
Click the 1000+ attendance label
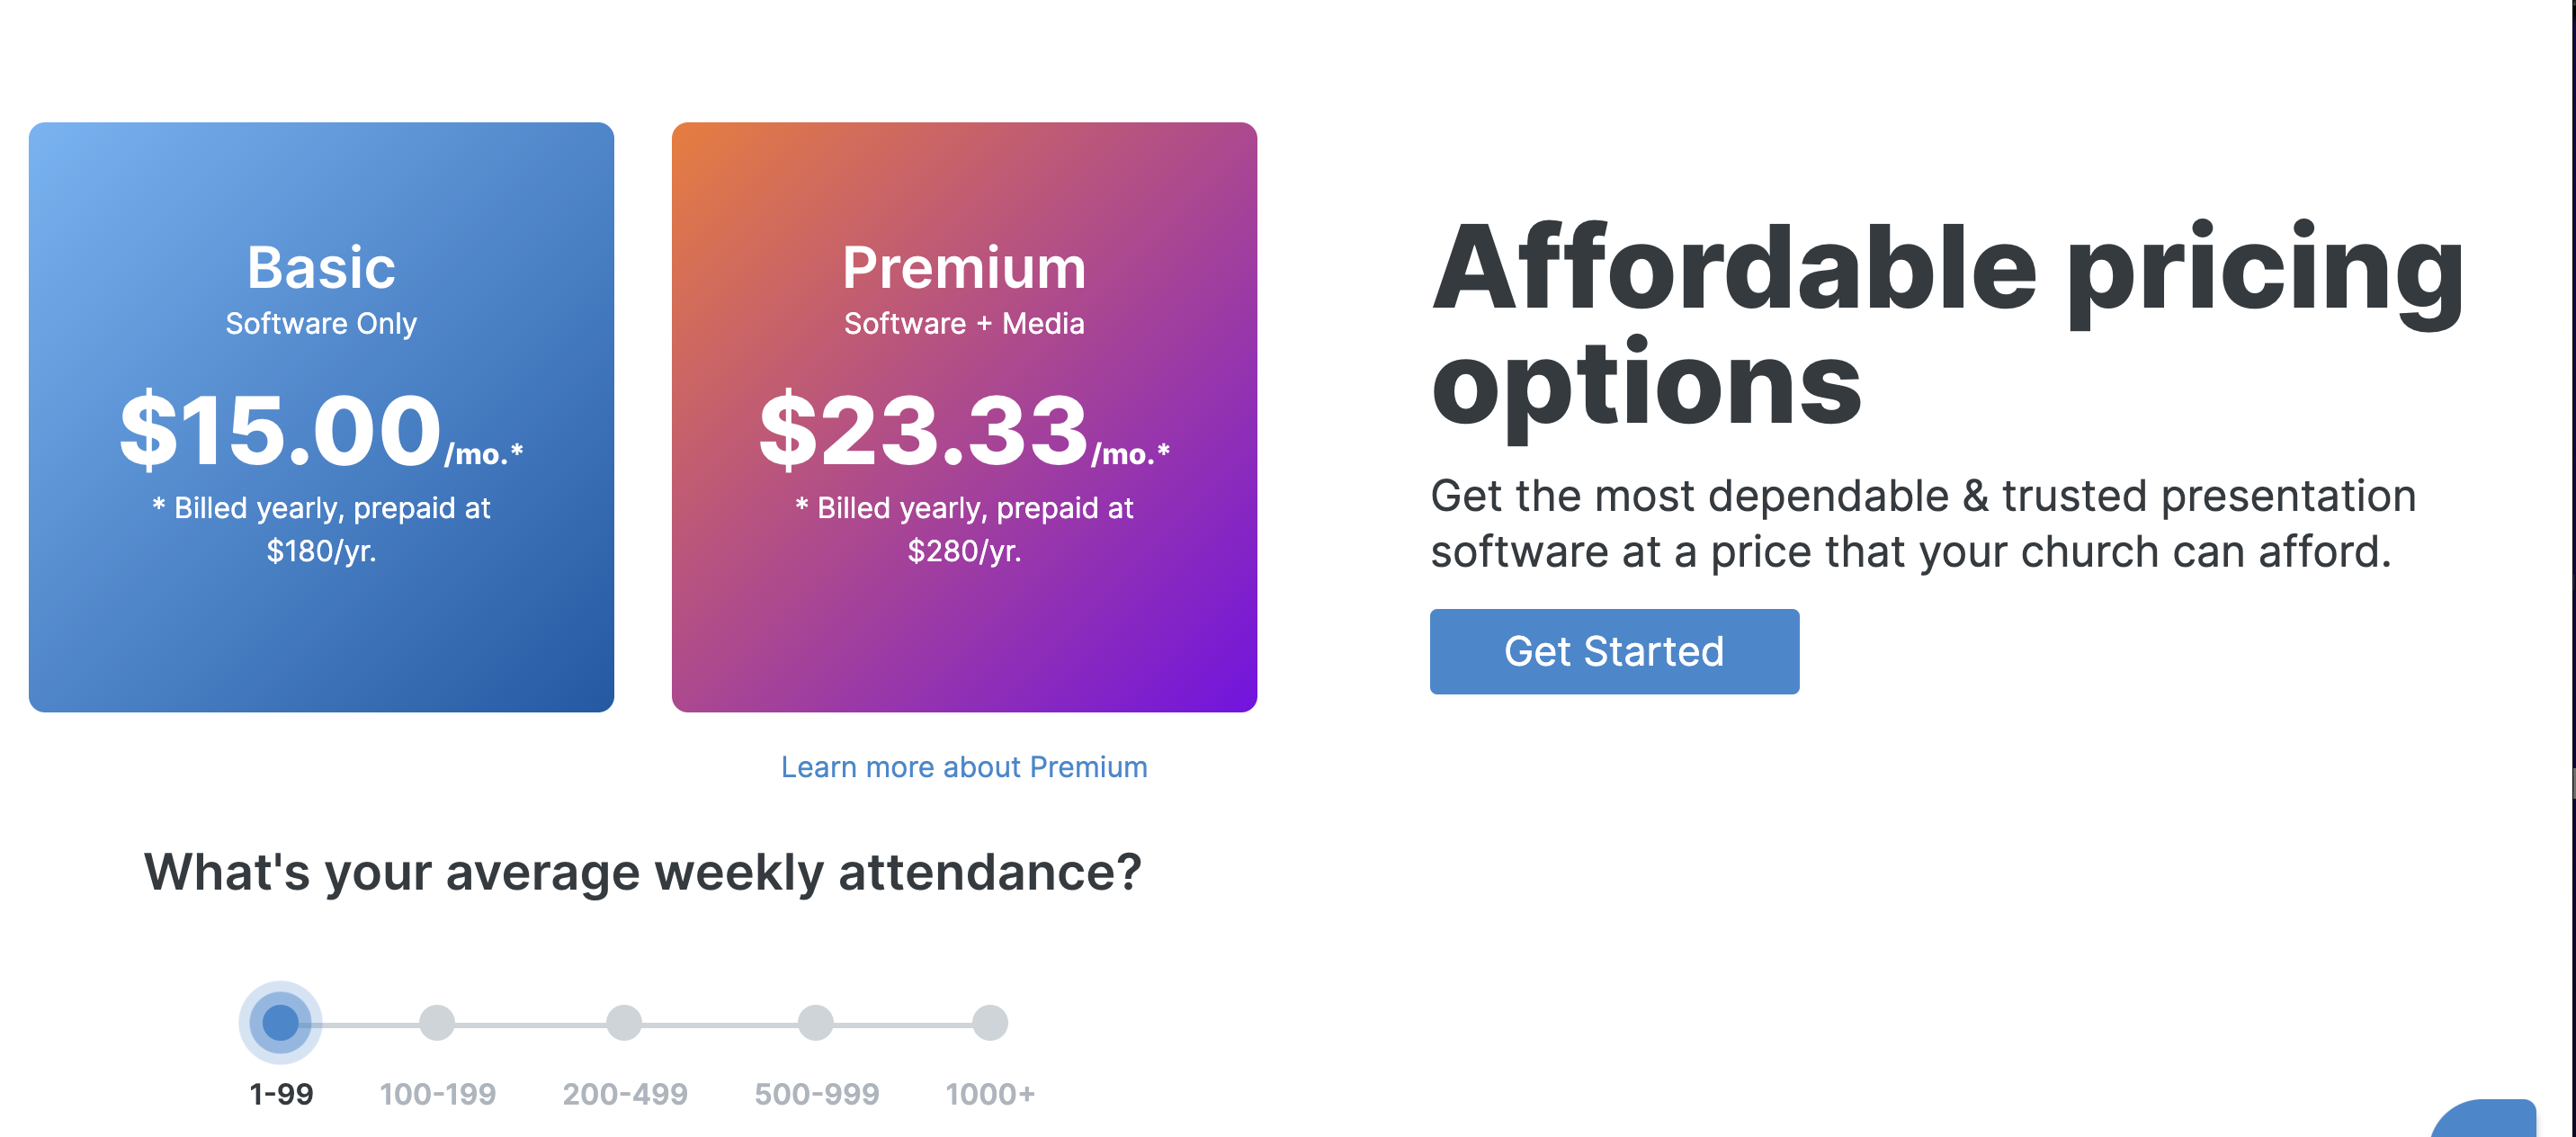pyautogui.click(x=989, y=1093)
